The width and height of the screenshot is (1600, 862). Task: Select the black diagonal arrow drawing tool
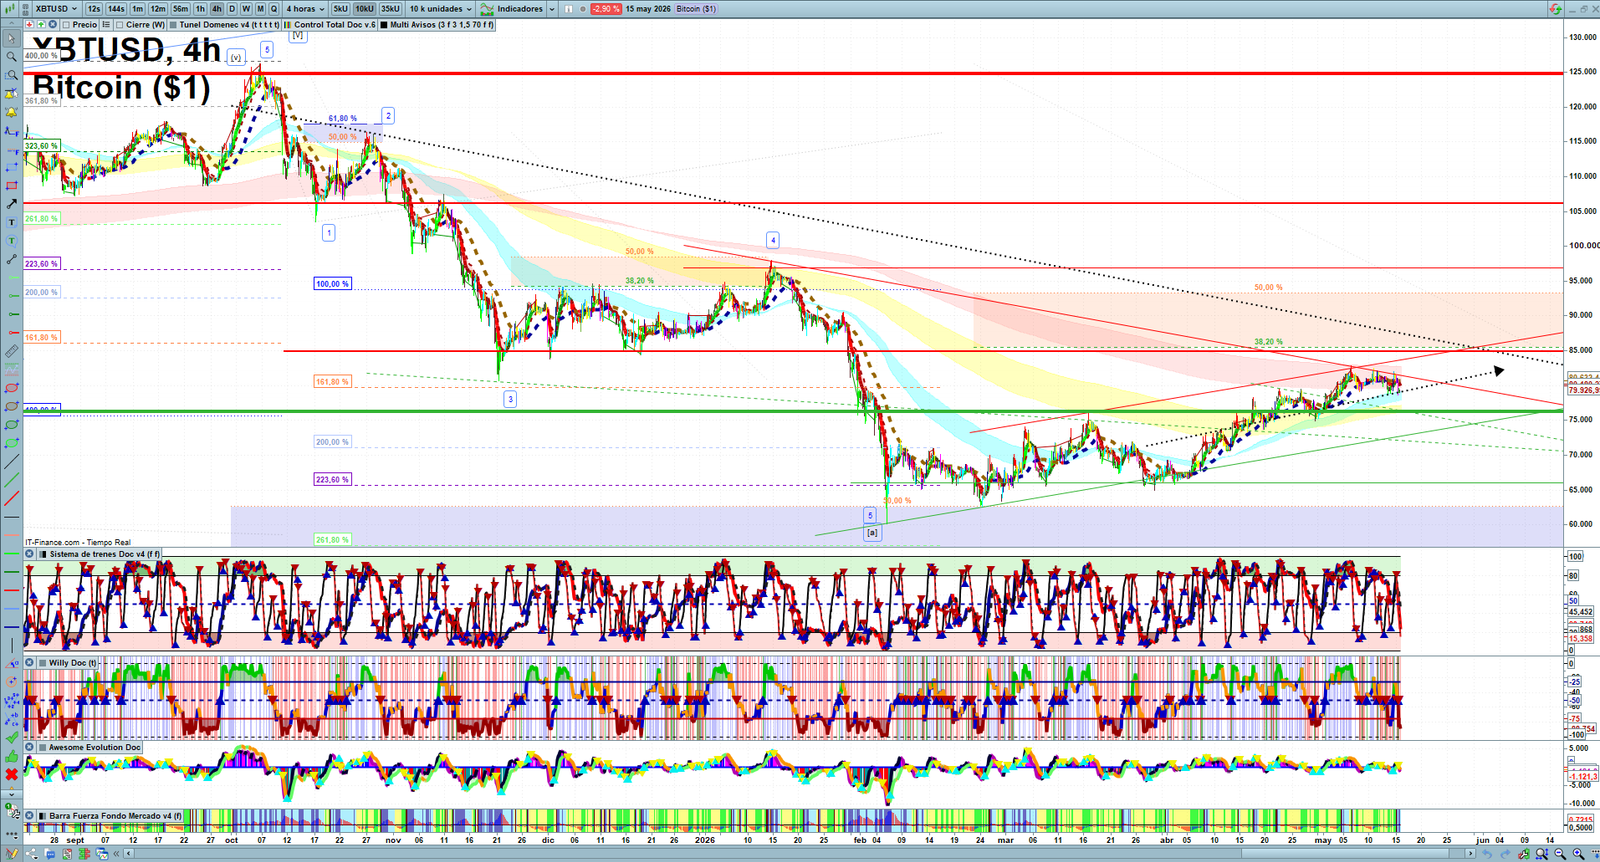point(11,203)
